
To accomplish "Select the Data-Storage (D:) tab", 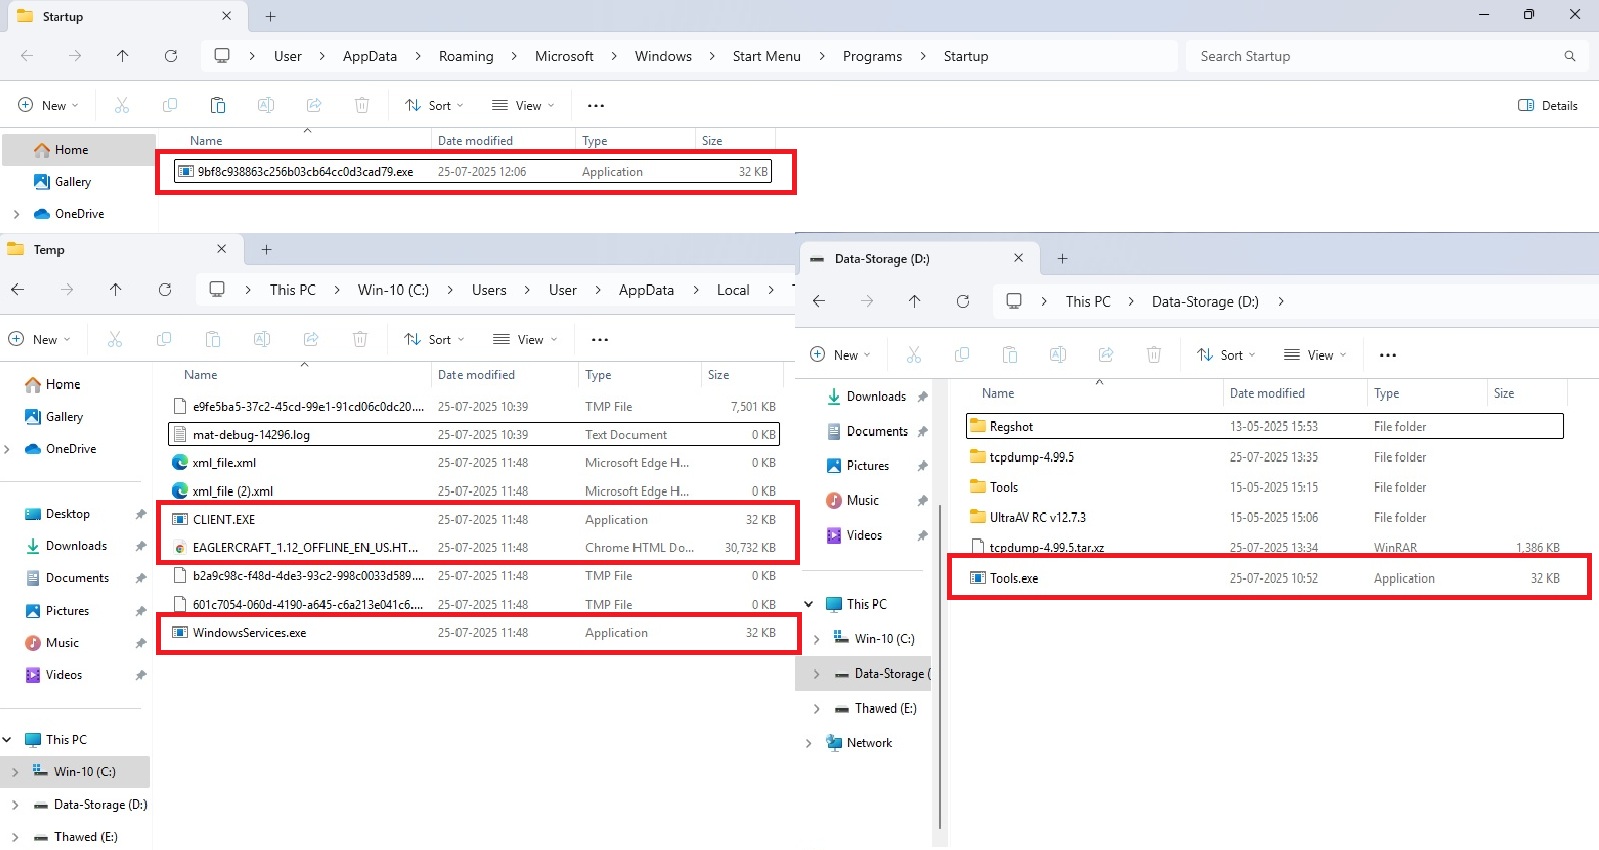I will point(882,258).
